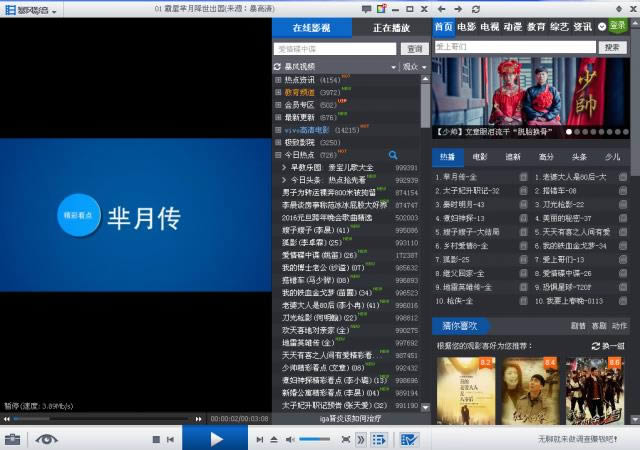This screenshot has height=450, width=640.
Task: Collapse the 今日热点 category
Action: click(278, 155)
